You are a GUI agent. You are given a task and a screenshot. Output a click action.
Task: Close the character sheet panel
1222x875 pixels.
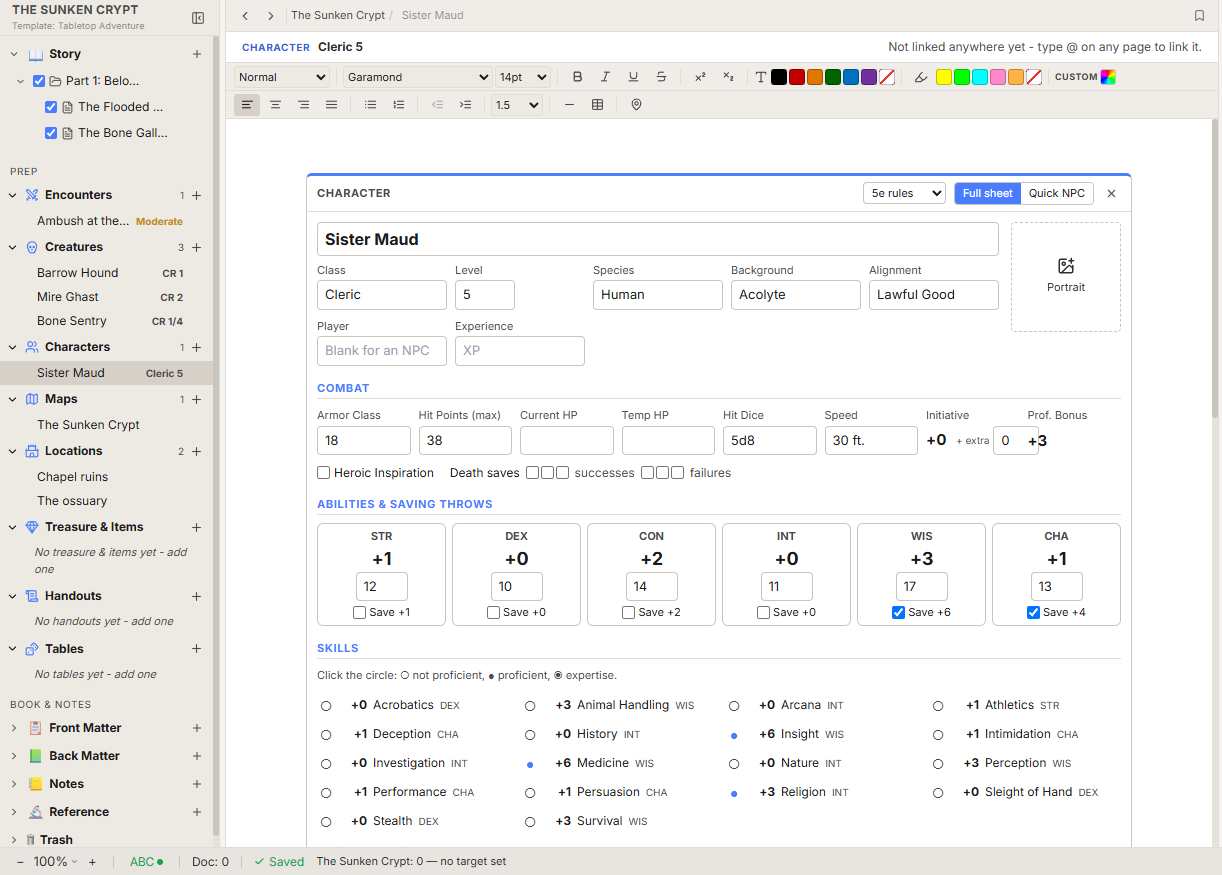click(x=1111, y=193)
